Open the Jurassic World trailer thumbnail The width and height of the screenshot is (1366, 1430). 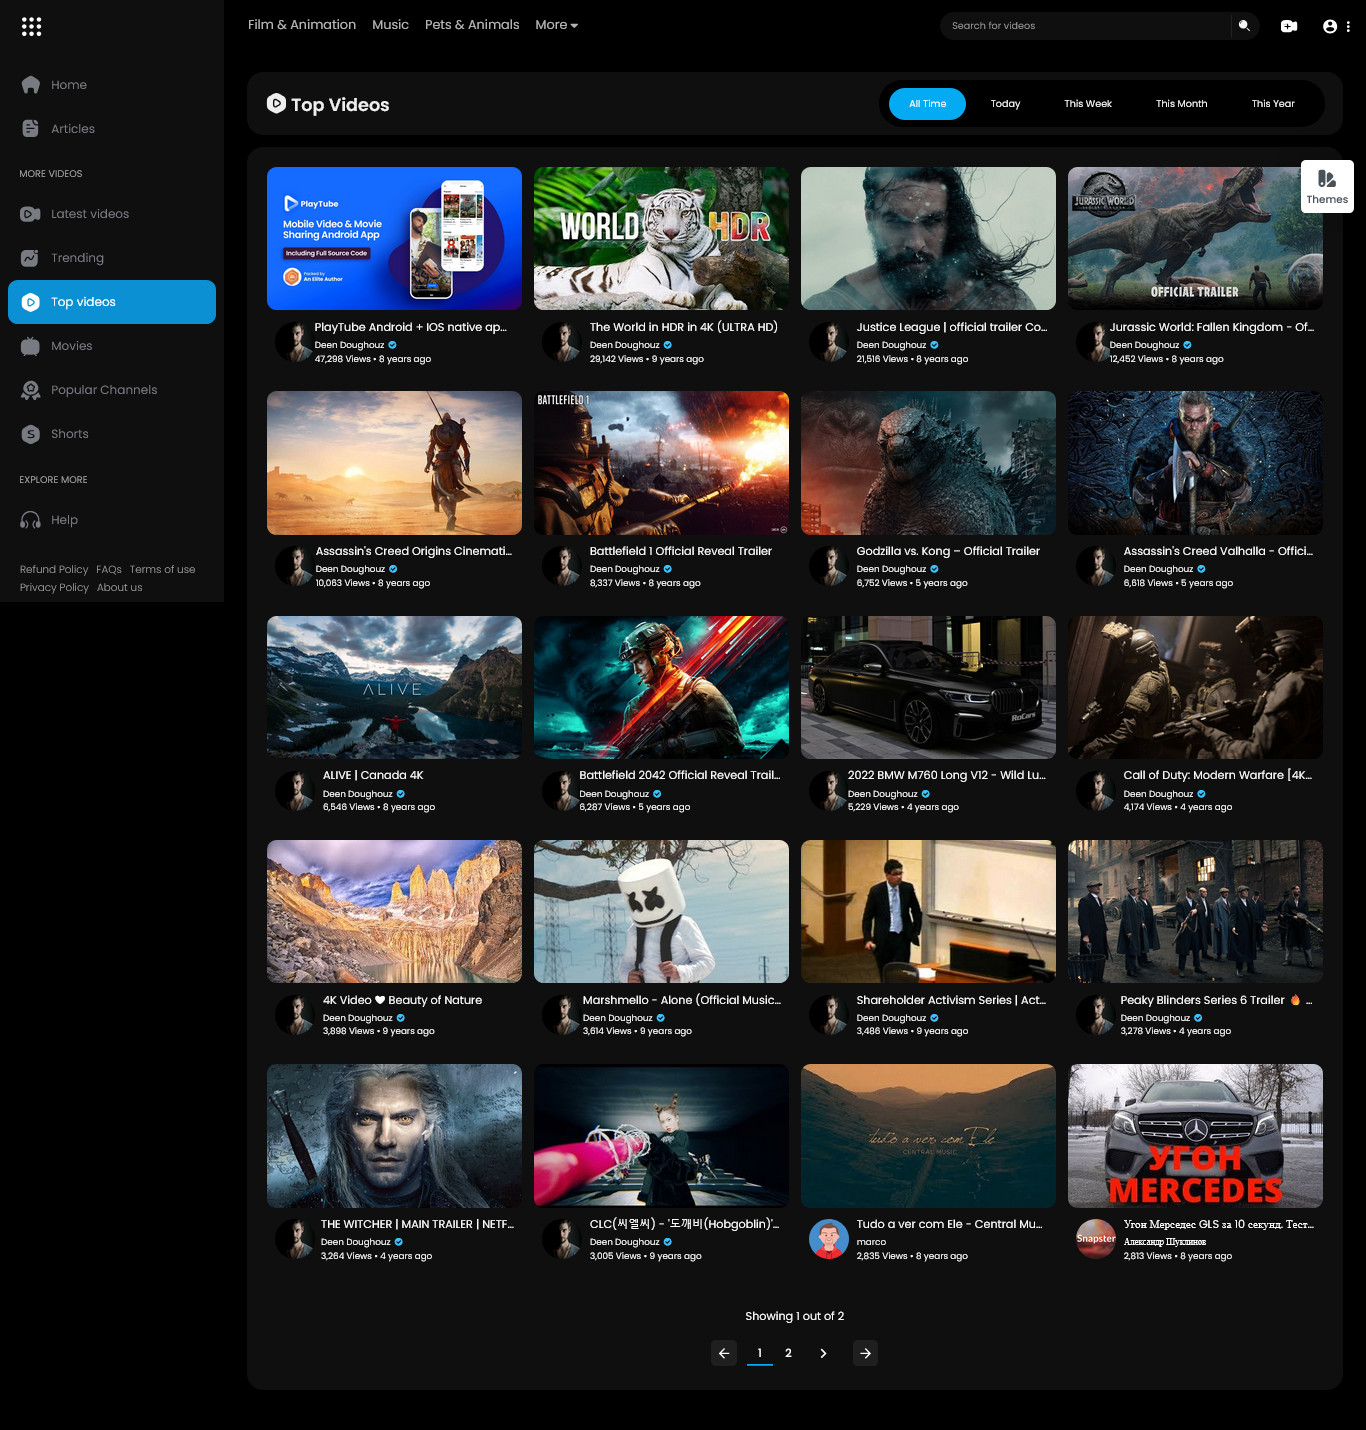click(1195, 238)
